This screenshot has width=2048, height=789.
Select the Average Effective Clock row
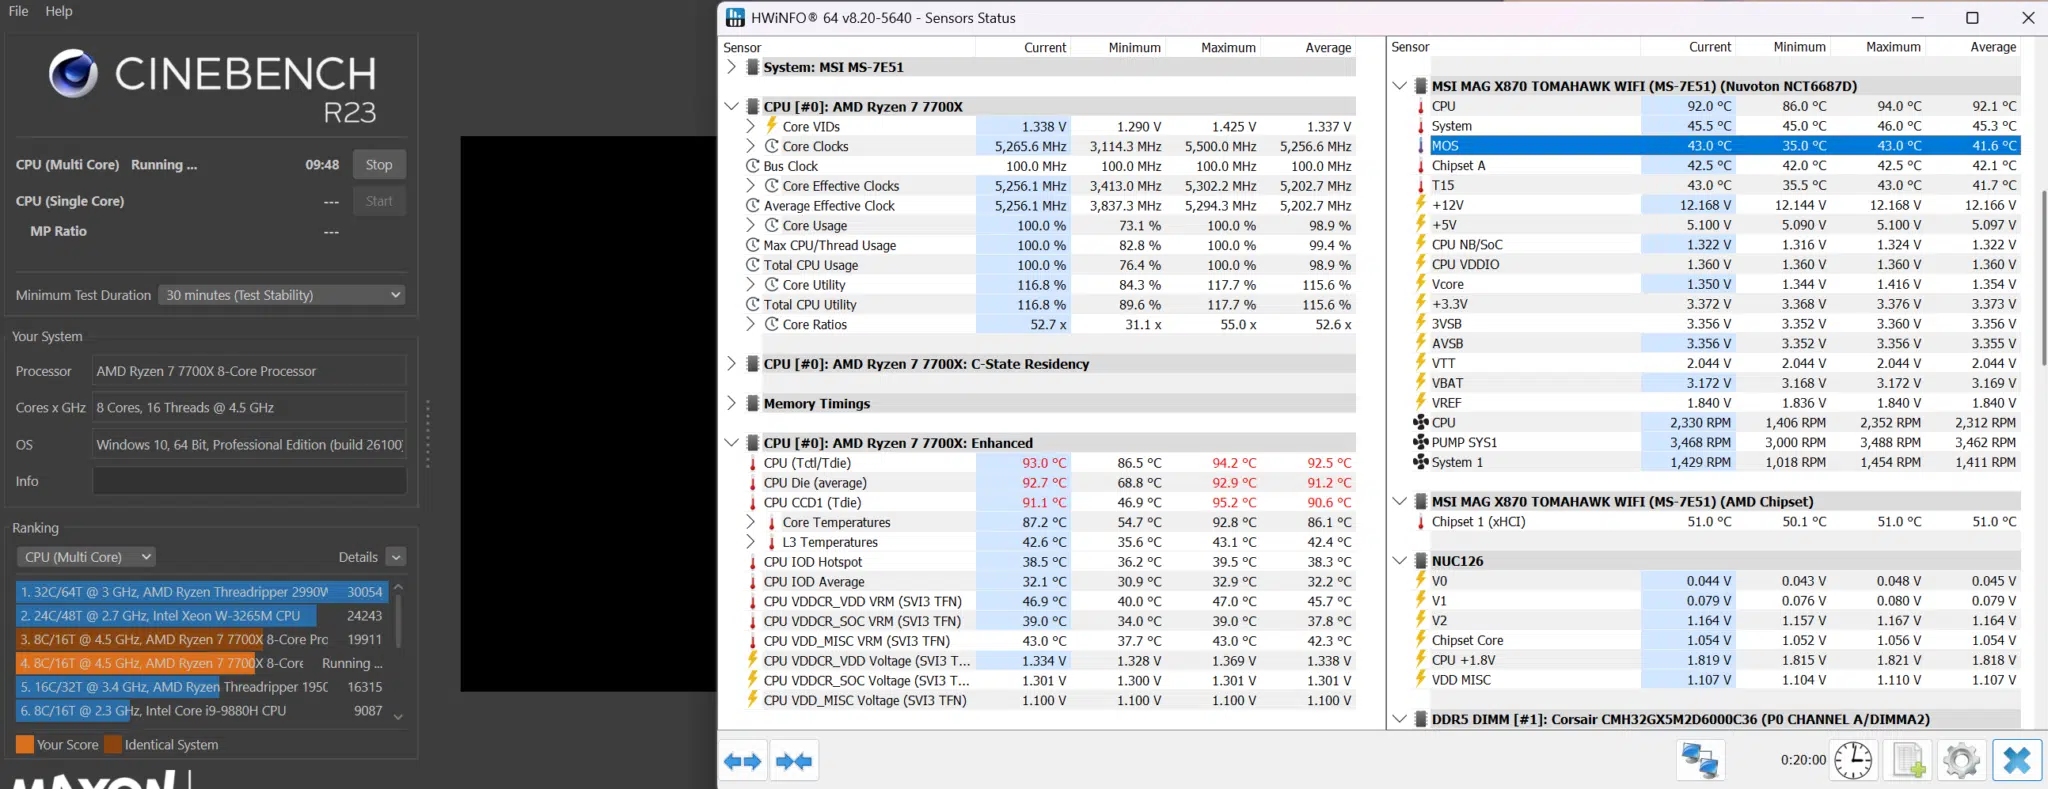point(1049,206)
